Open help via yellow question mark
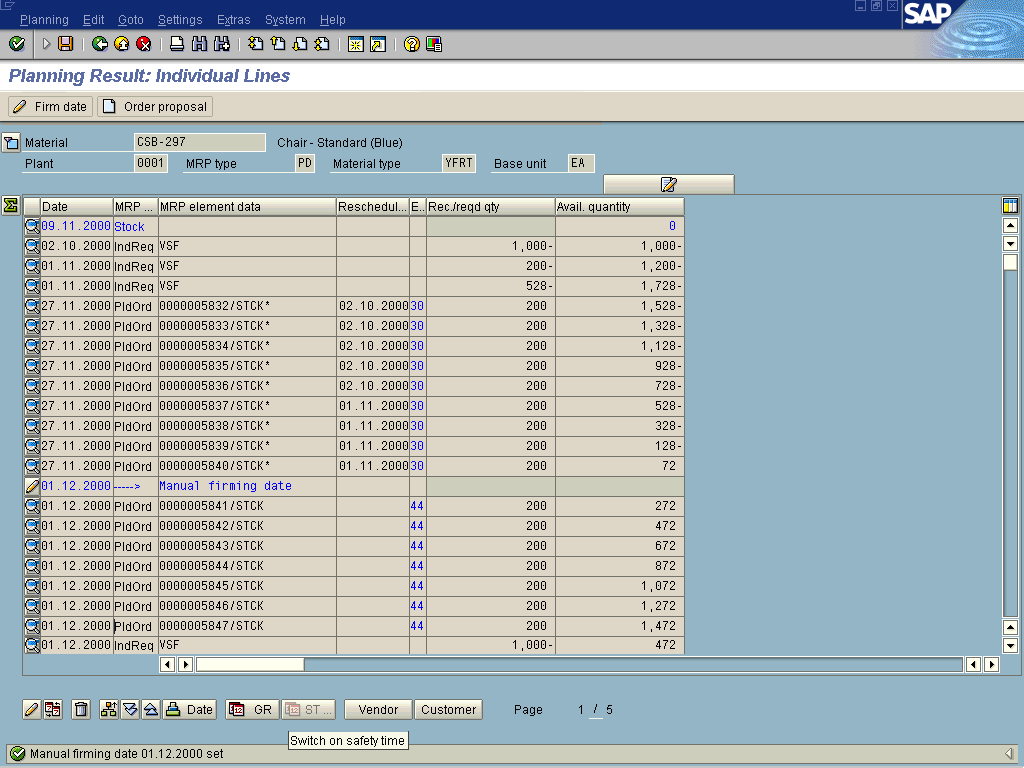This screenshot has width=1024, height=768. pyautogui.click(x=411, y=44)
